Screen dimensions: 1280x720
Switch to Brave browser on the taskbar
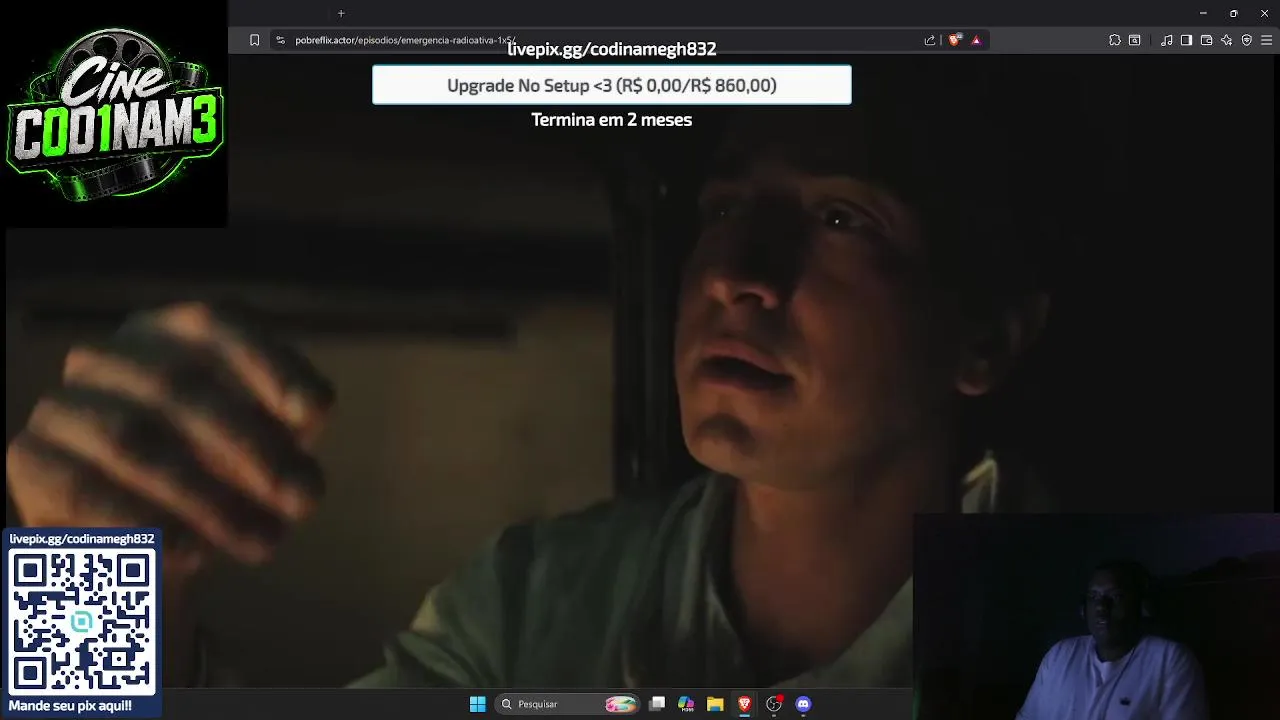point(744,704)
